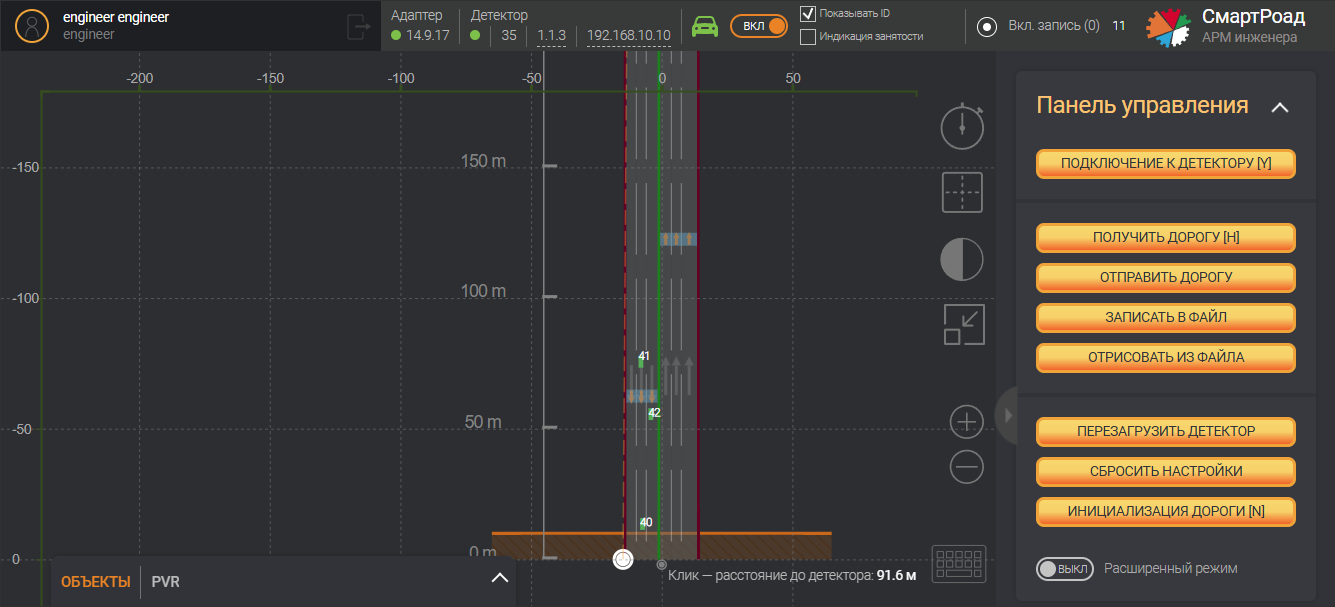This screenshot has height=607, width=1335.
Task: Collapse the right side panel arrow
Action: click(x=1008, y=414)
